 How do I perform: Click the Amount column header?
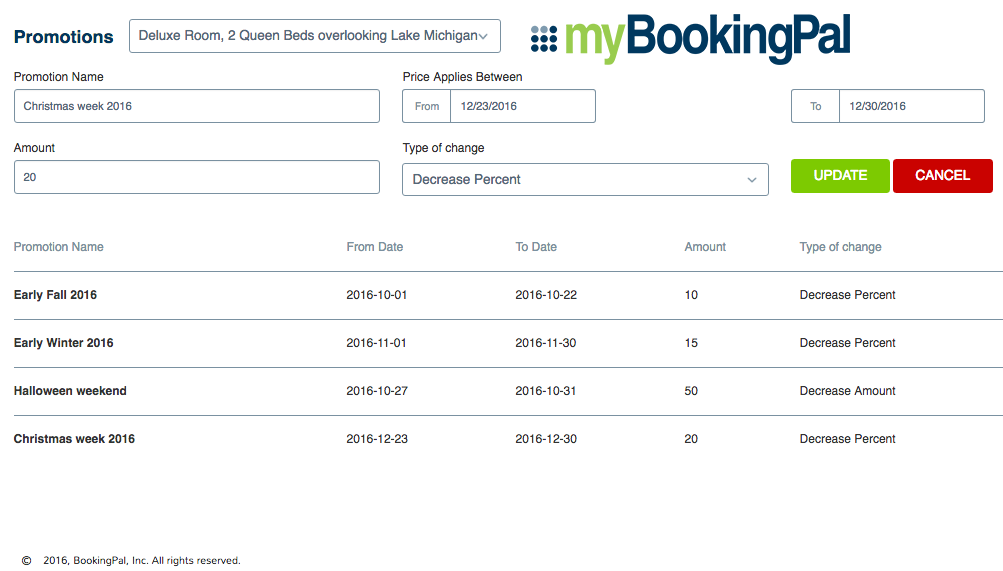click(705, 247)
